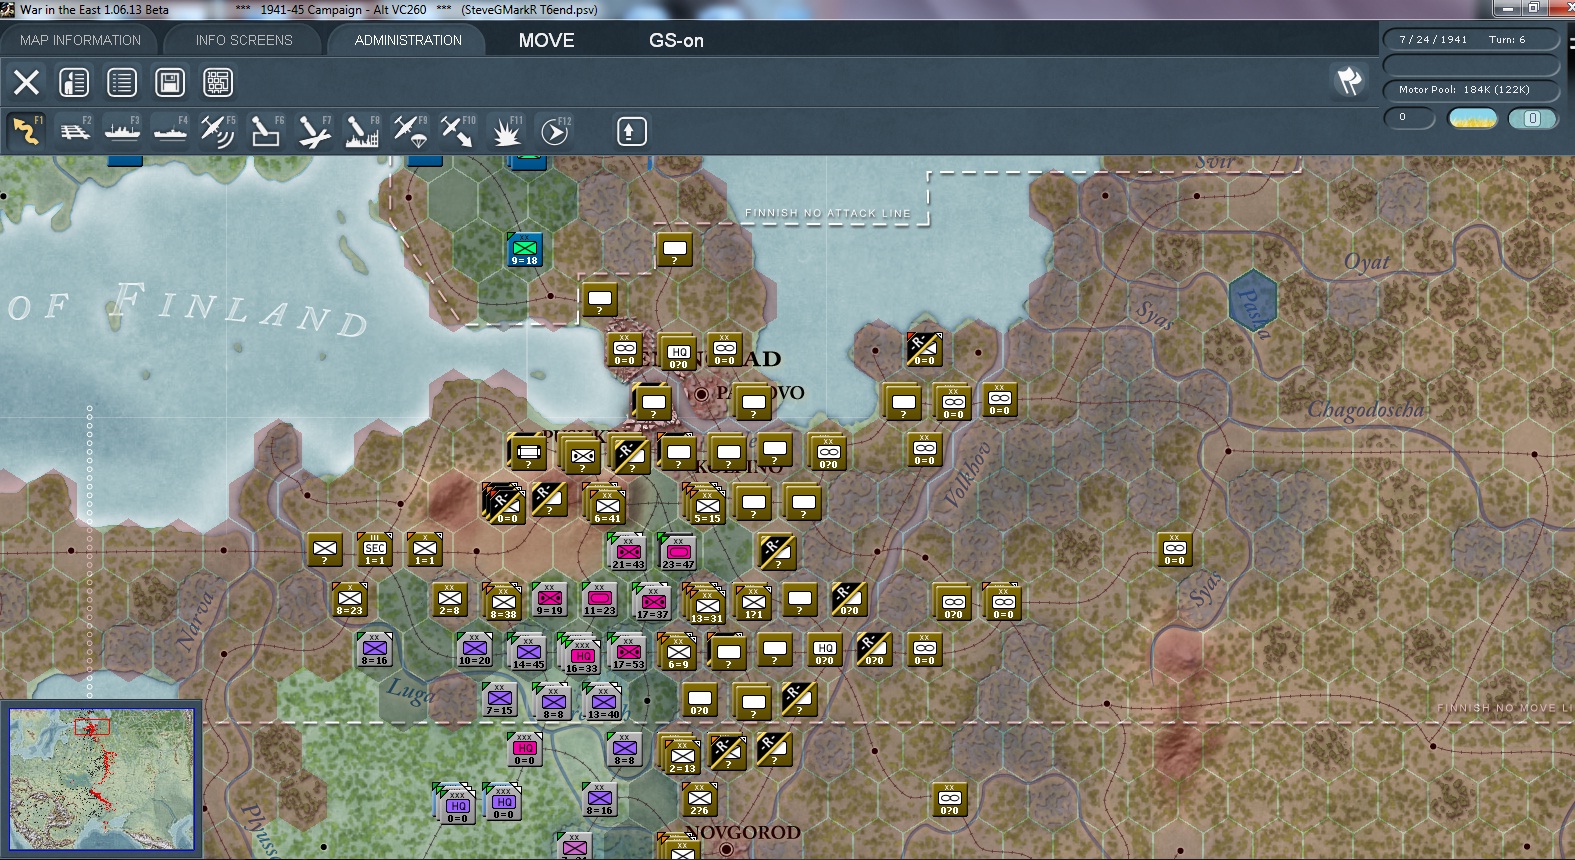Select the pink unit marked 21=43
The image size is (1575, 860).
[628, 553]
